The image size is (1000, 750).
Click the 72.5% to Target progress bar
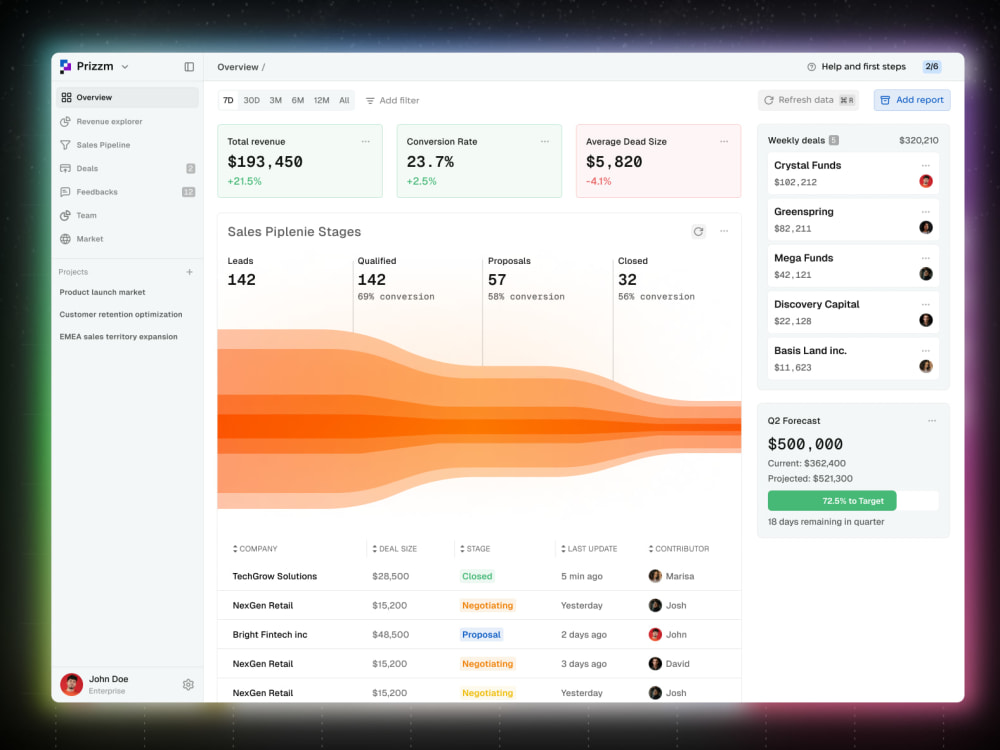pyautogui.click(x=853, y=501)
